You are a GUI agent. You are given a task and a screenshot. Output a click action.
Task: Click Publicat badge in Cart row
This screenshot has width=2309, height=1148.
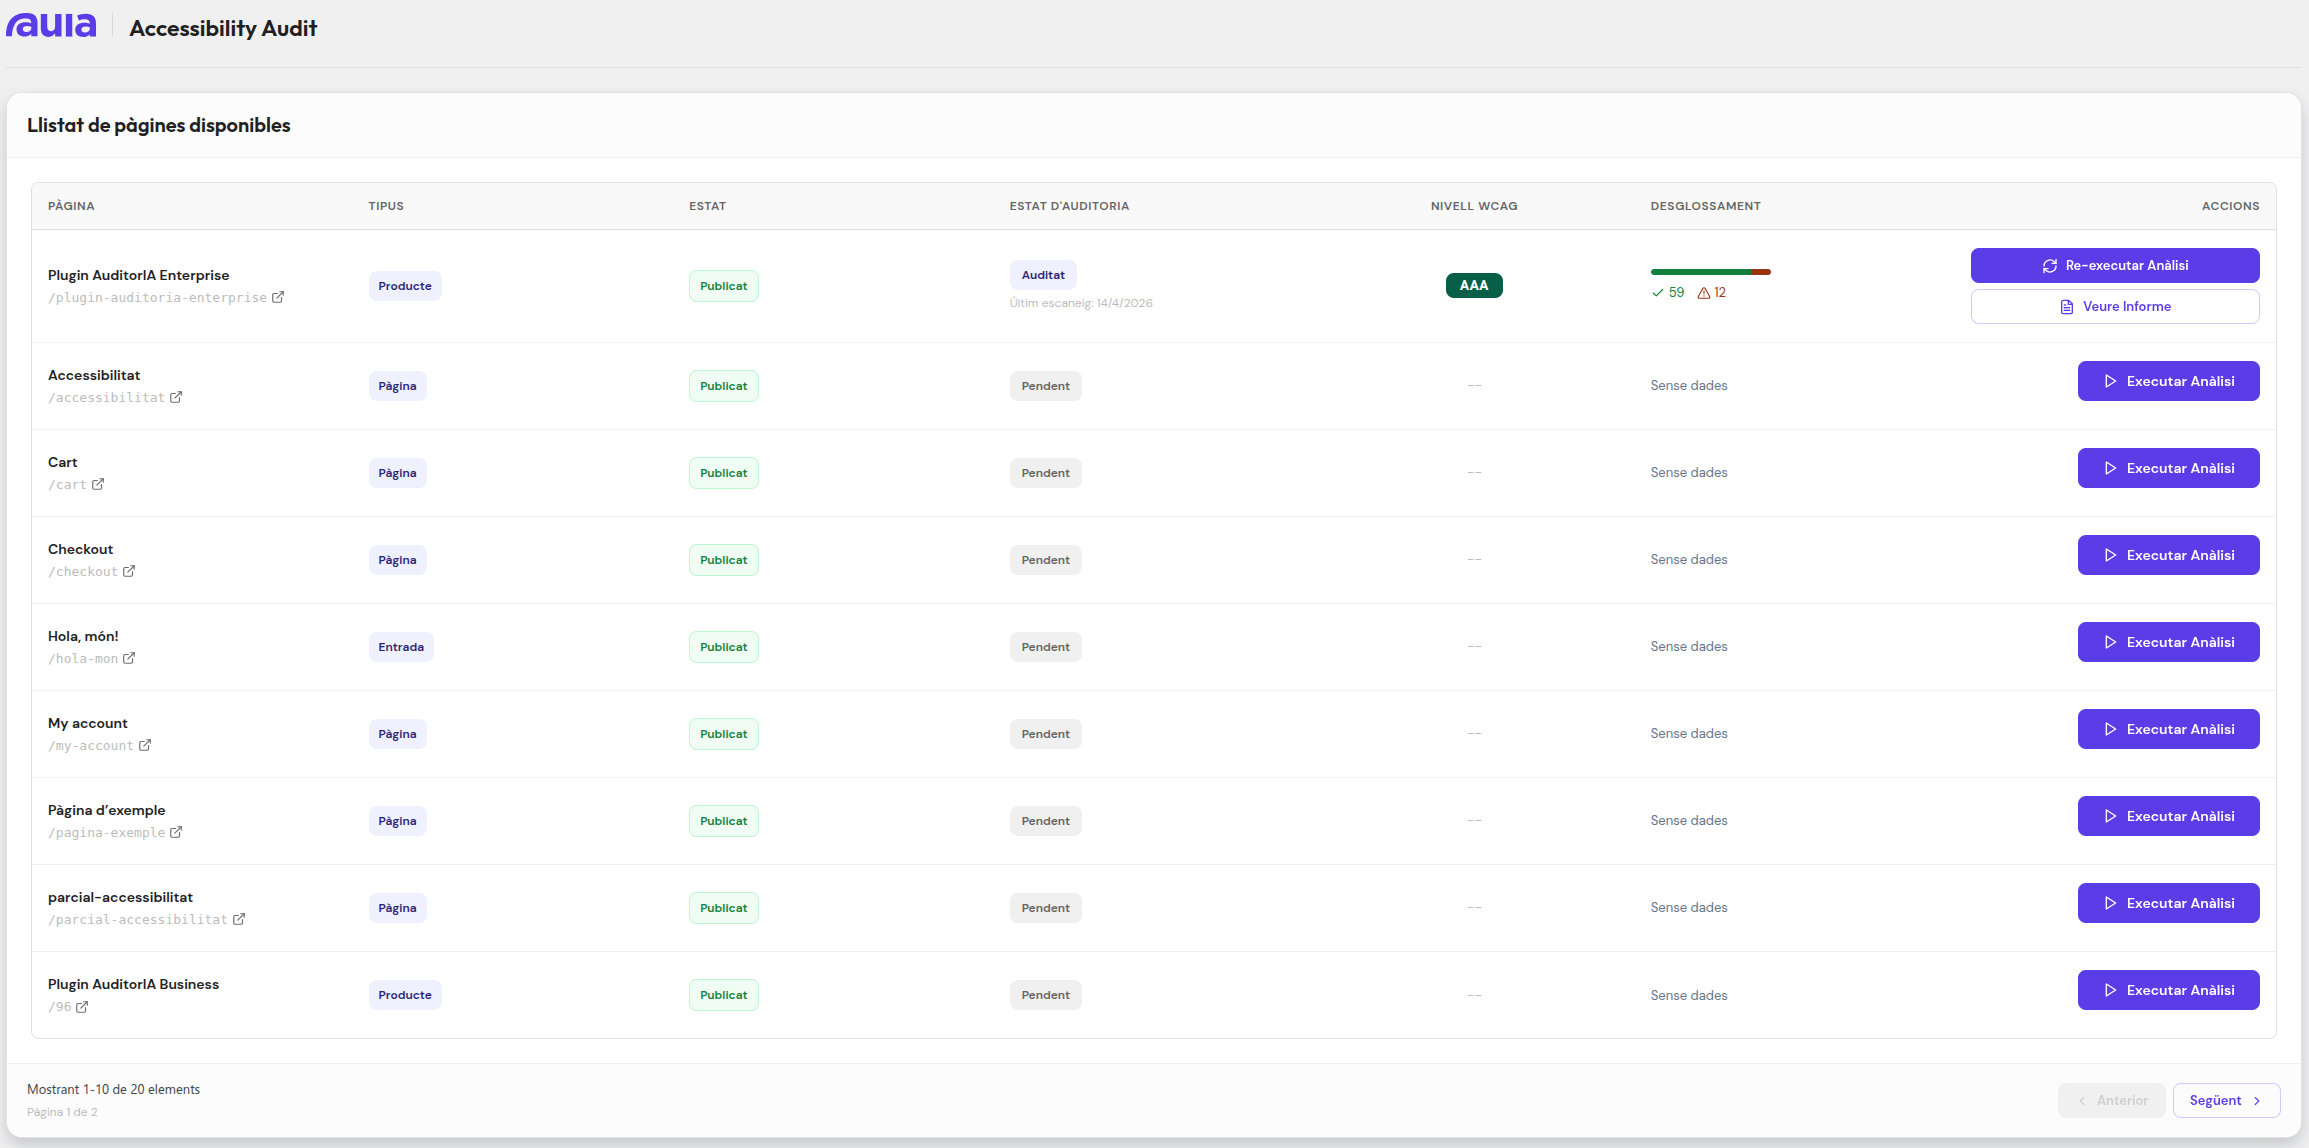tap(724, 473)
